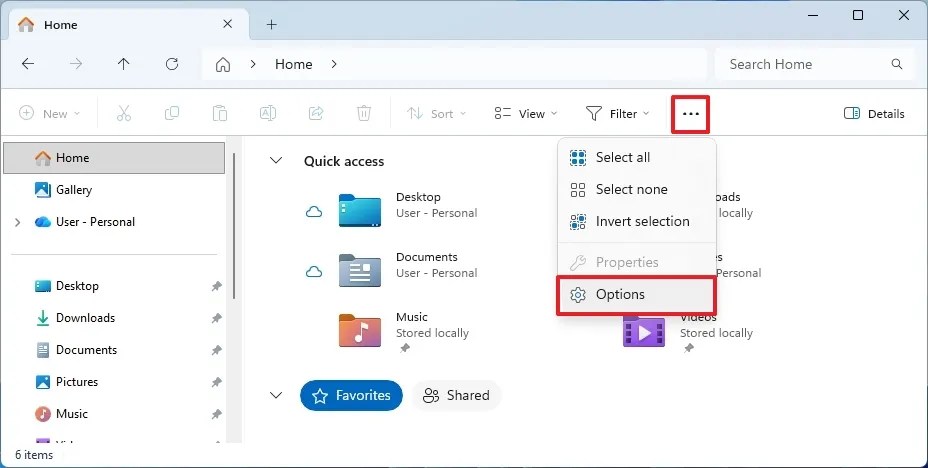The height and width of the screenshot is (468, 928).
Task: Open the Sort dropdown
Action: click(437, 114)
